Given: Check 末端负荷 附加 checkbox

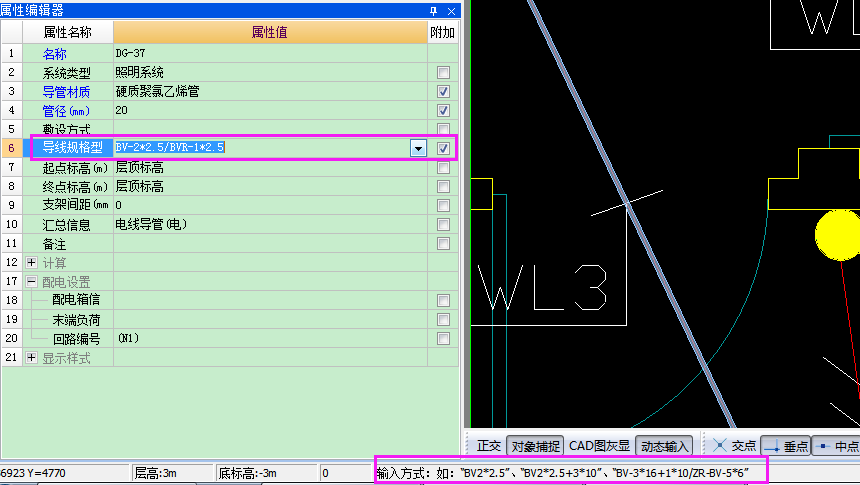Looking at the screenshot, I should (443, 319).
